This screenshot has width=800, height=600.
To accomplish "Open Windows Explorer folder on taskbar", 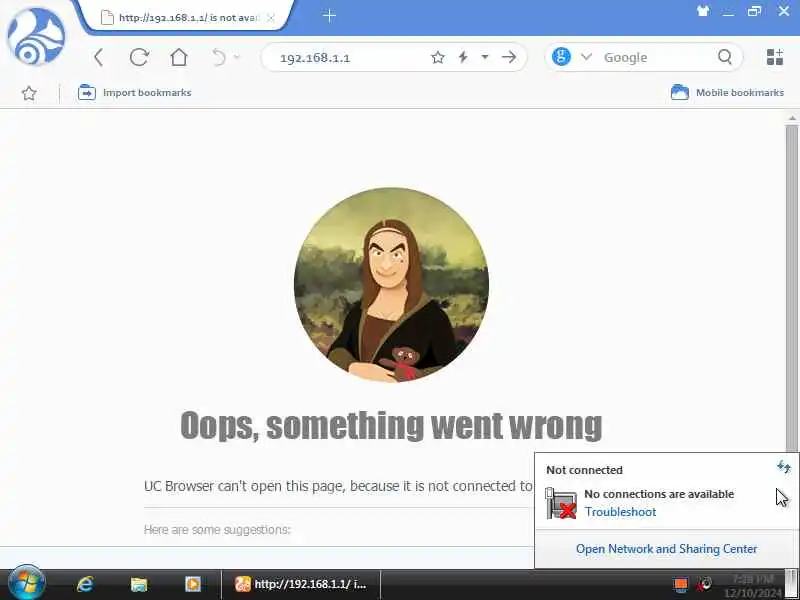I will pyautogui.click(x=139, y=584).
